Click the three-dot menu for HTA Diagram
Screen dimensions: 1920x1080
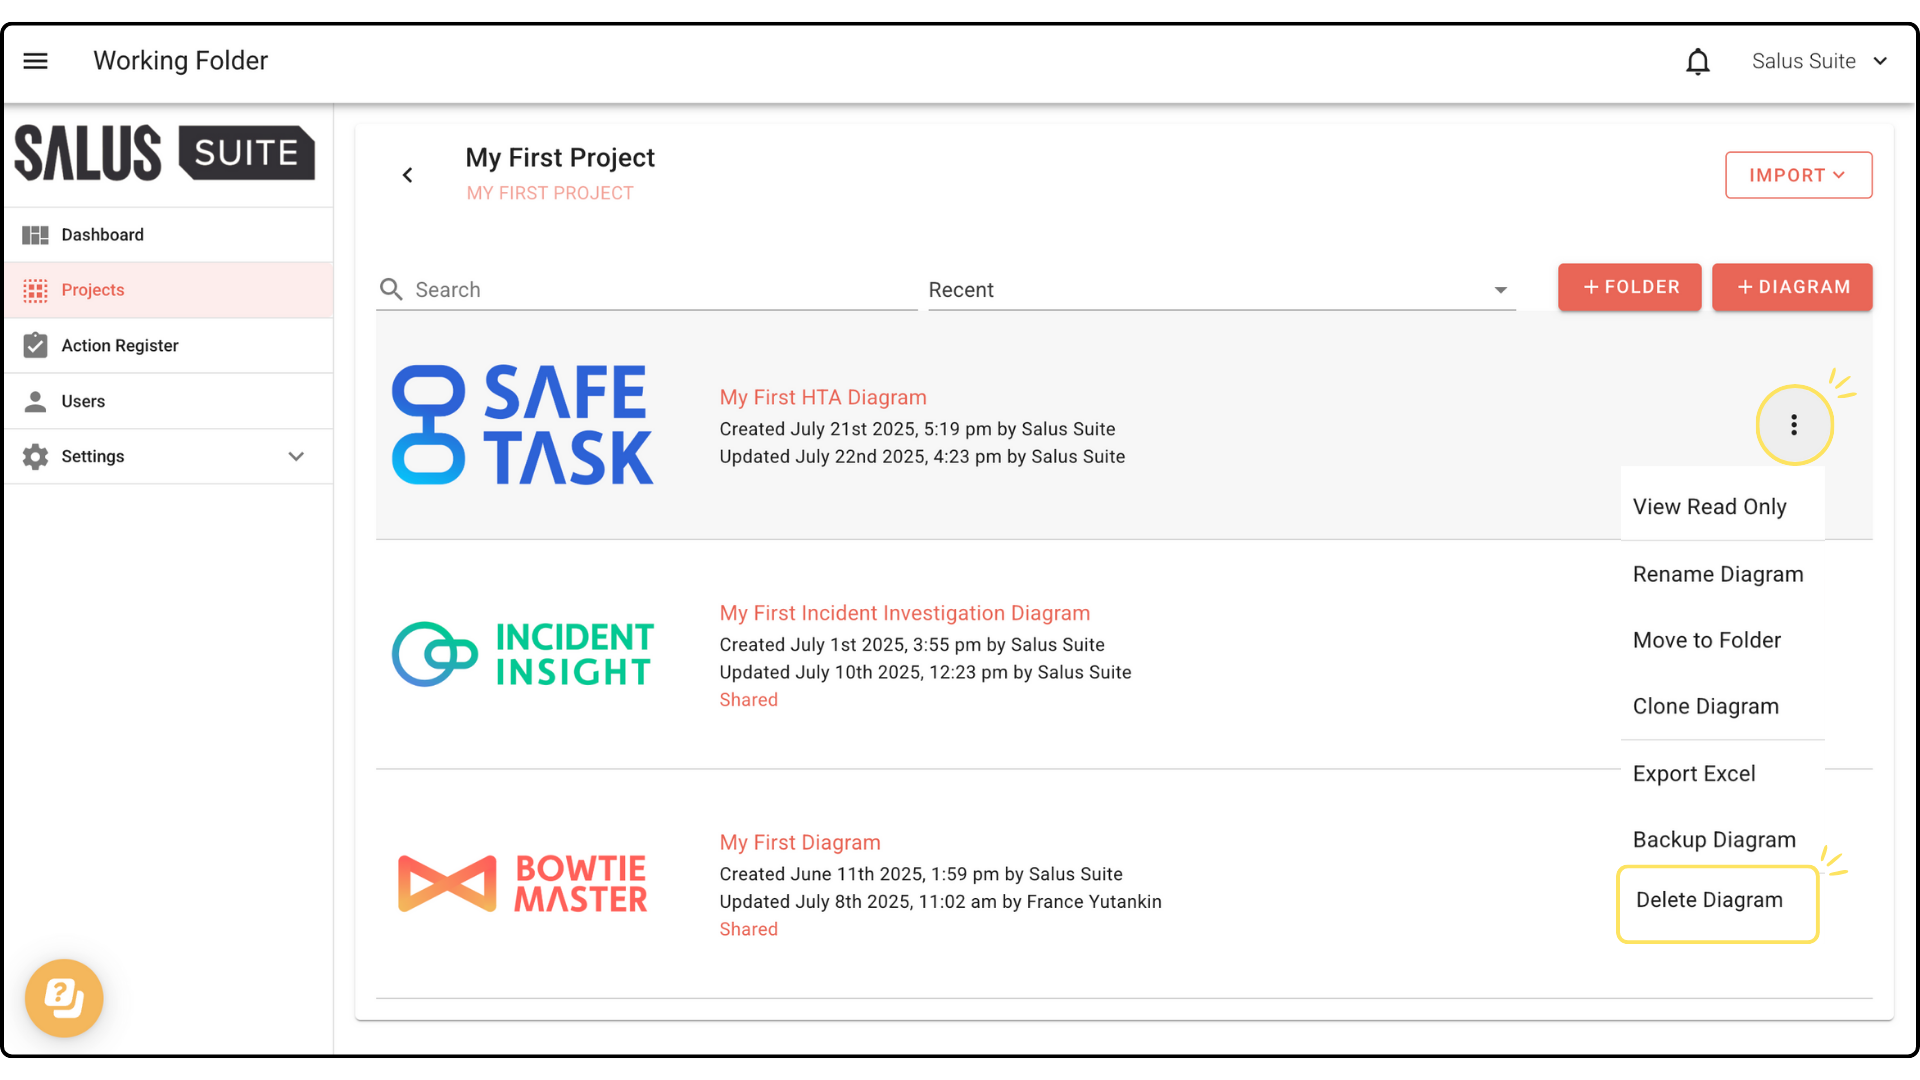pyautogui.click(x=1794, y=425)
